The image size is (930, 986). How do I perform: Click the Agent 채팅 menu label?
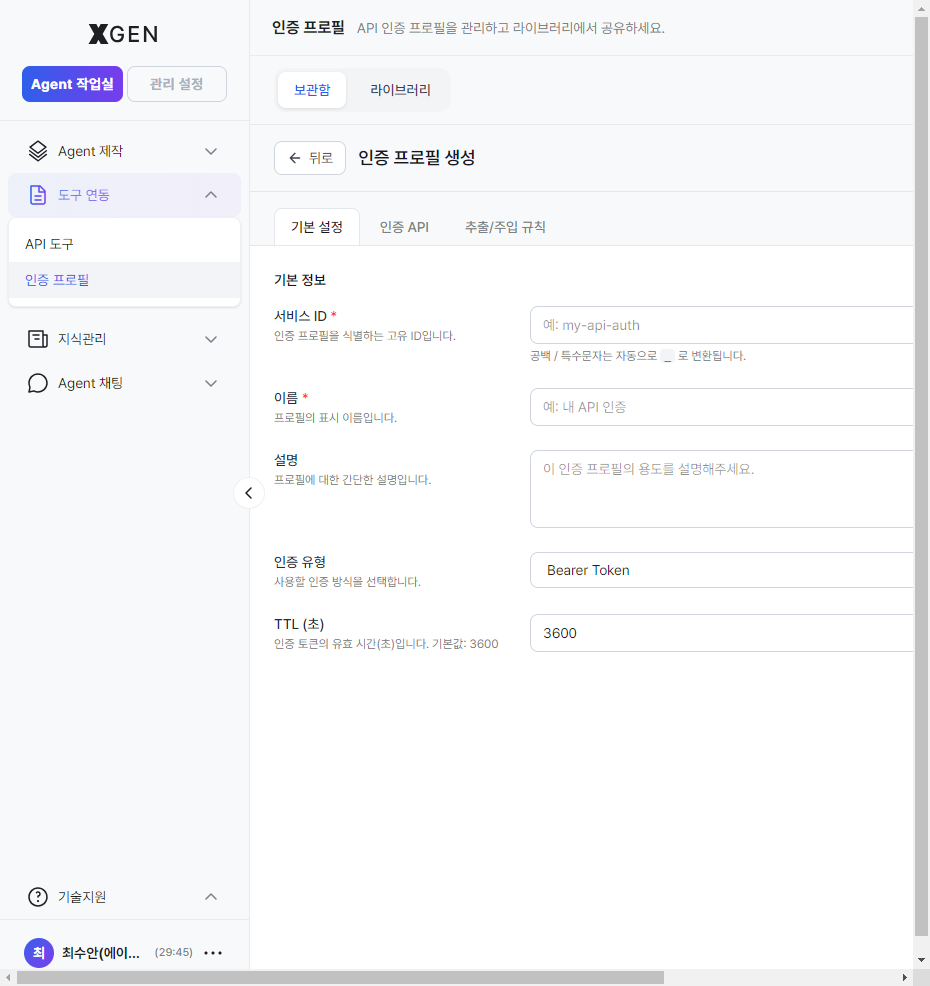coord(91,383)
